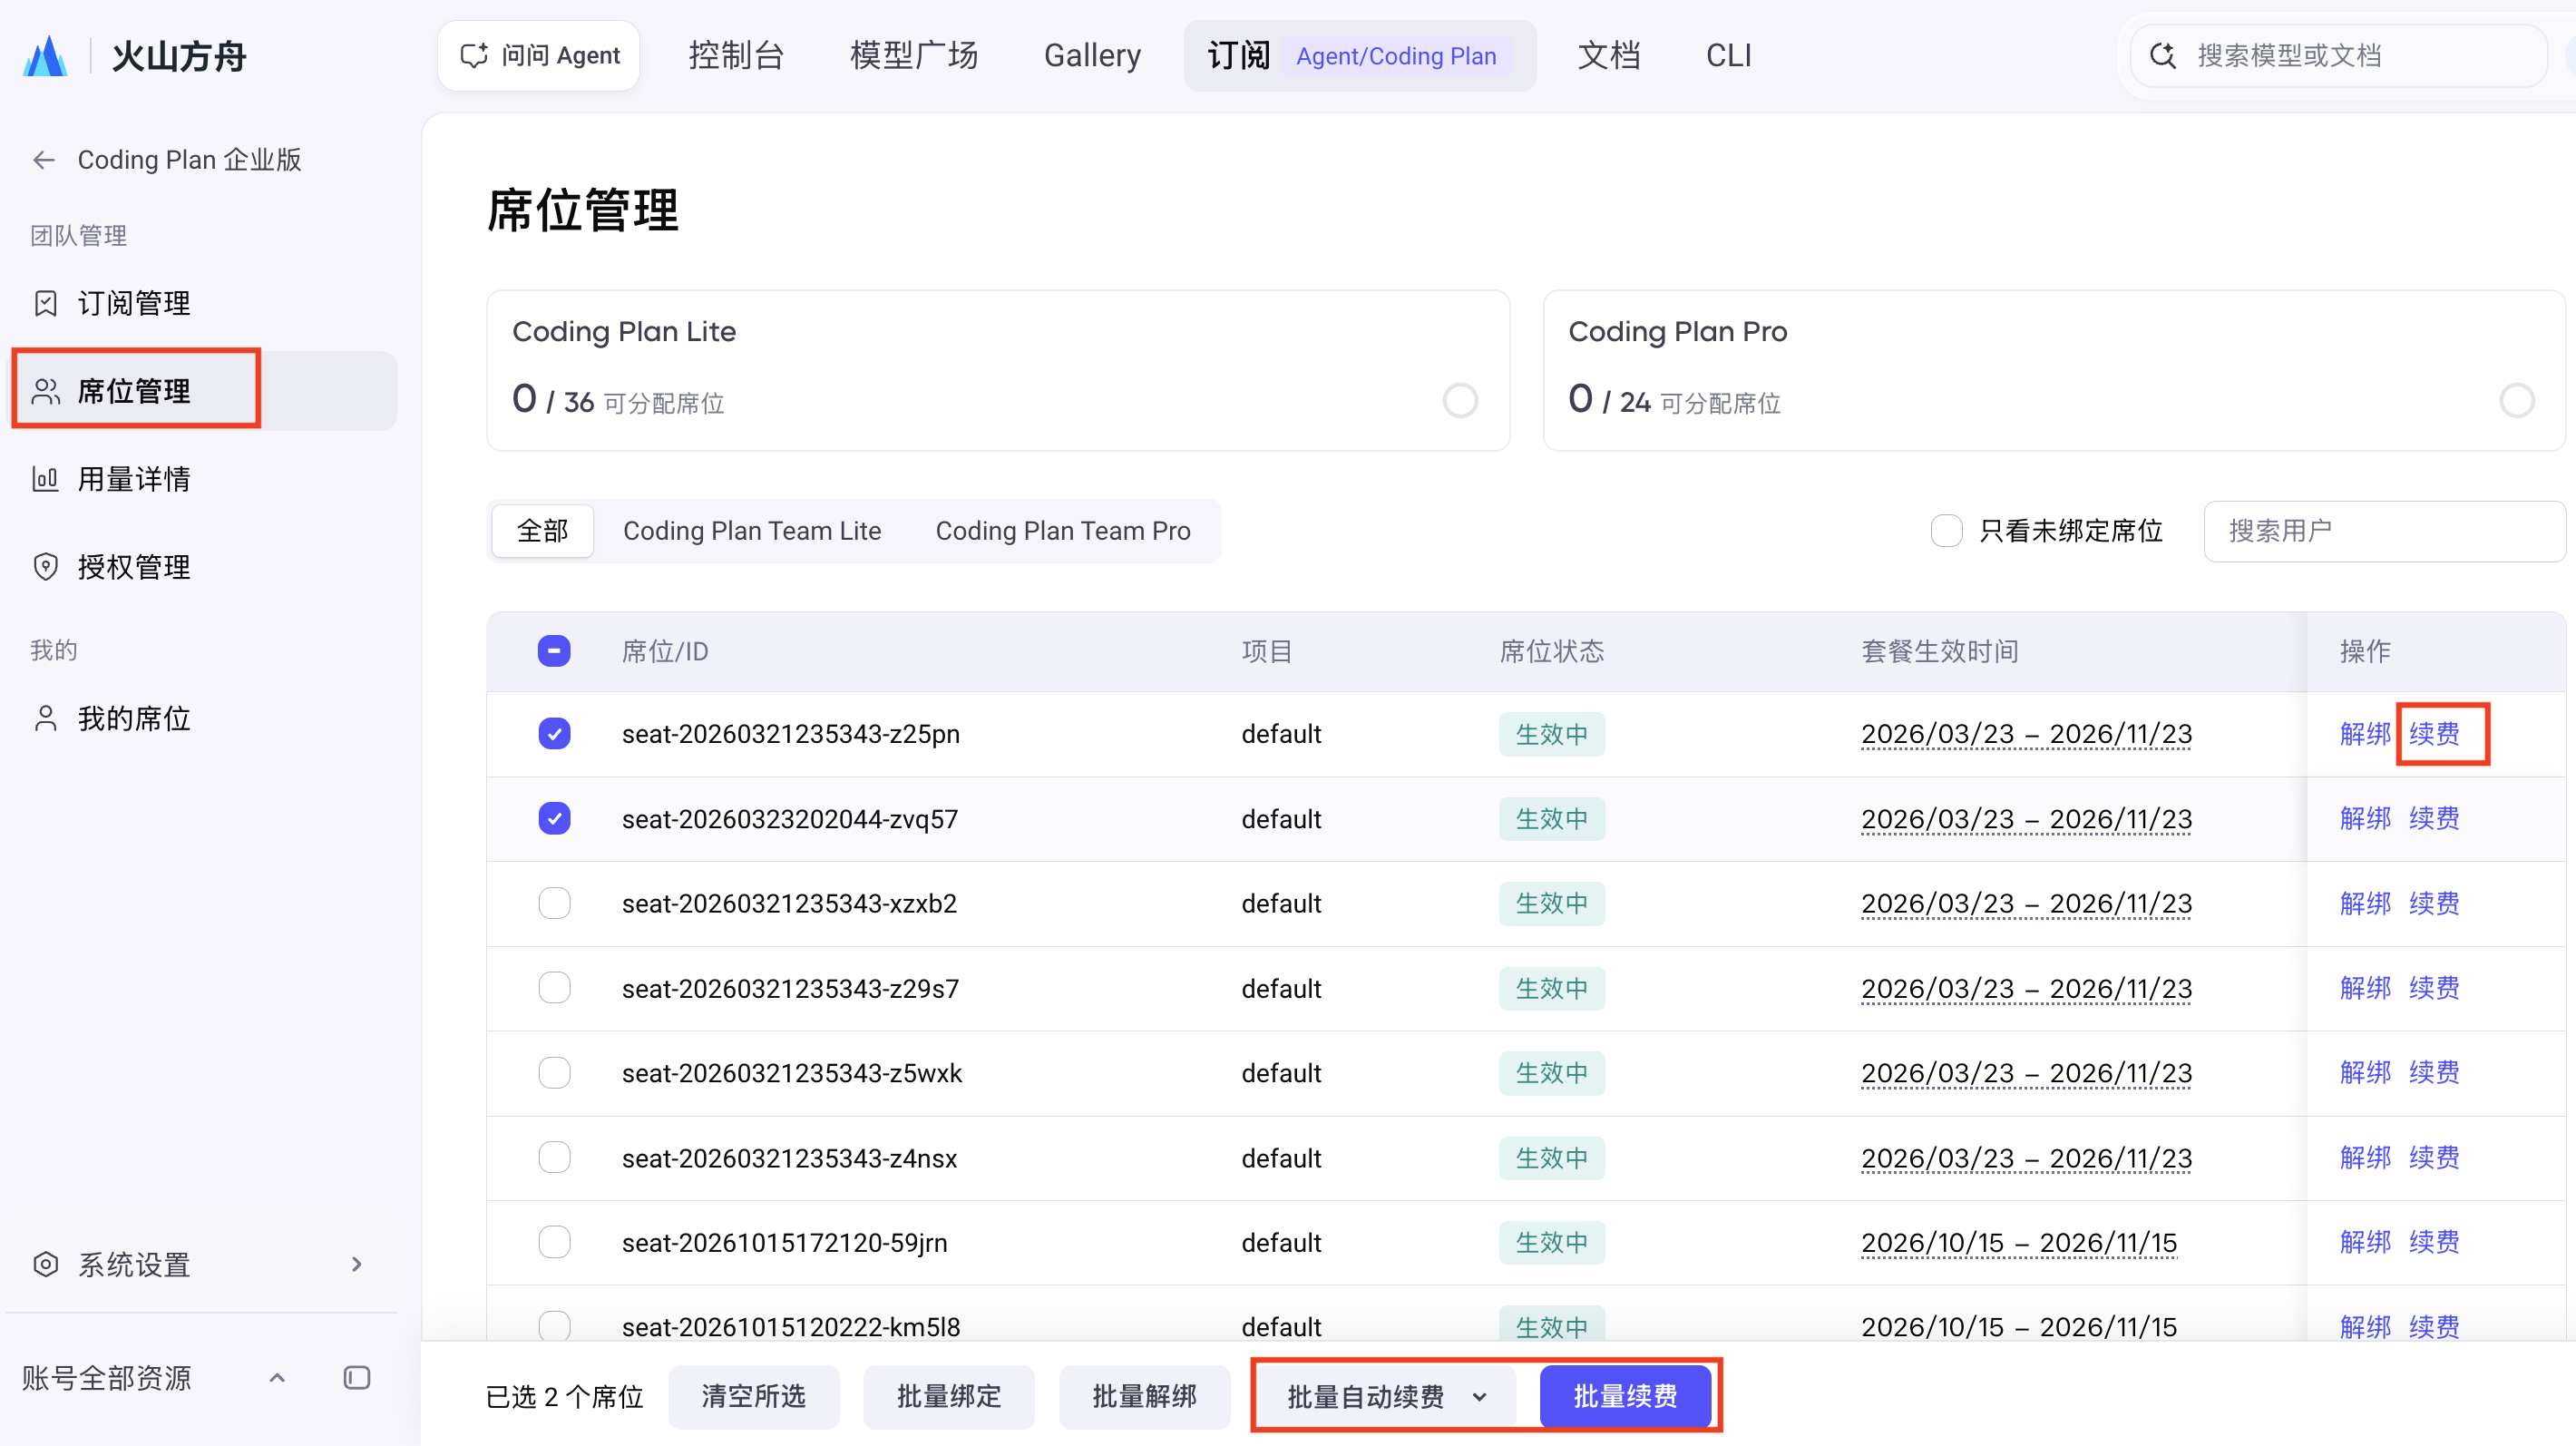Click the 清空所选 button

753,1396
